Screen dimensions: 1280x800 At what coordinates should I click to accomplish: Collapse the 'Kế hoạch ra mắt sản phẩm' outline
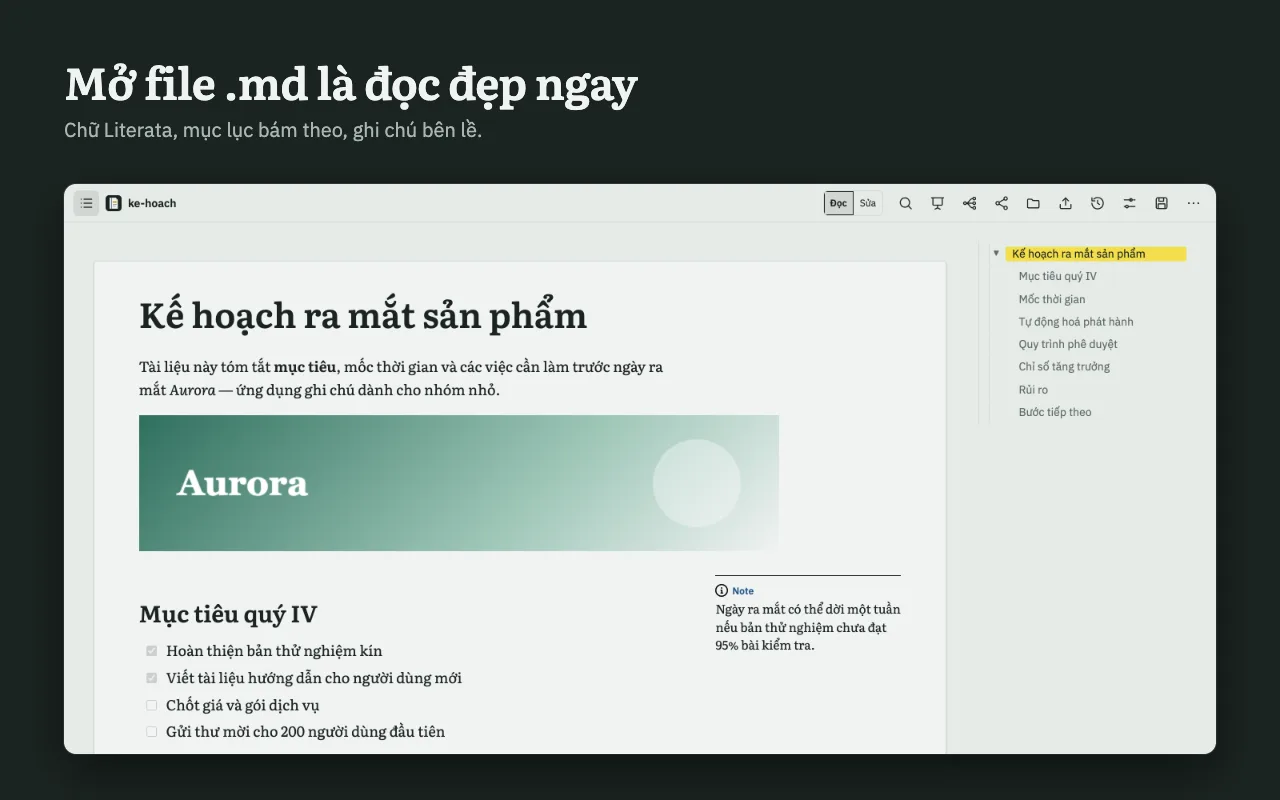[996, 254]
